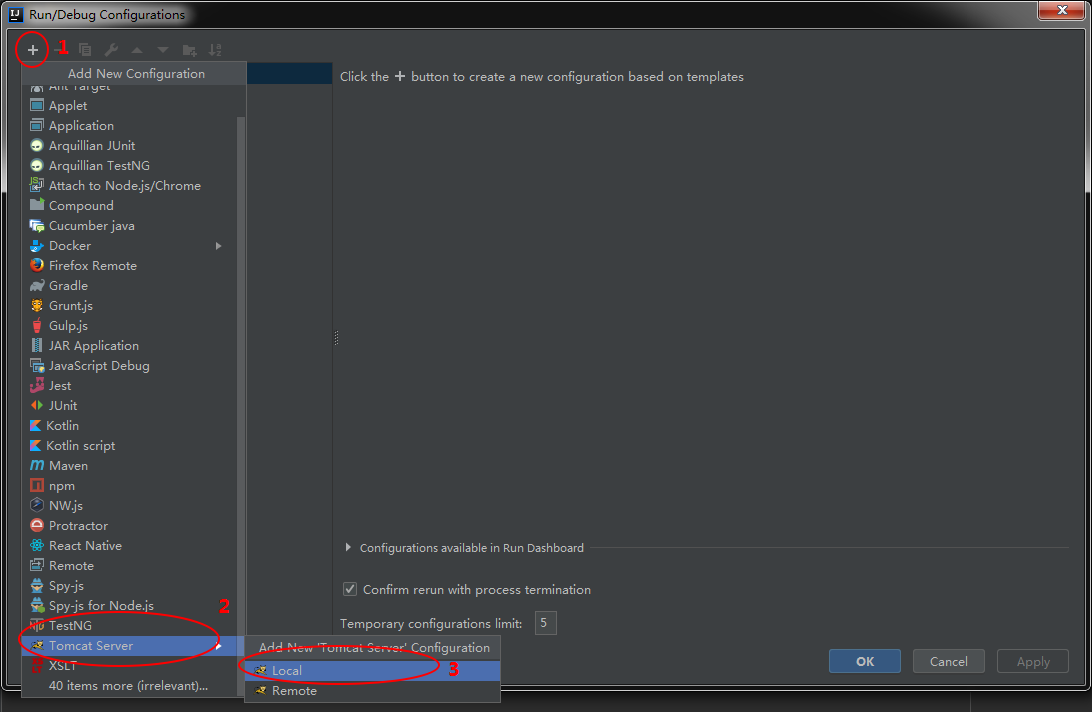Screen dimensions: 1092x712
Task: Close the Run/Debug Configurations dialog
Action: click(1062, 10)
